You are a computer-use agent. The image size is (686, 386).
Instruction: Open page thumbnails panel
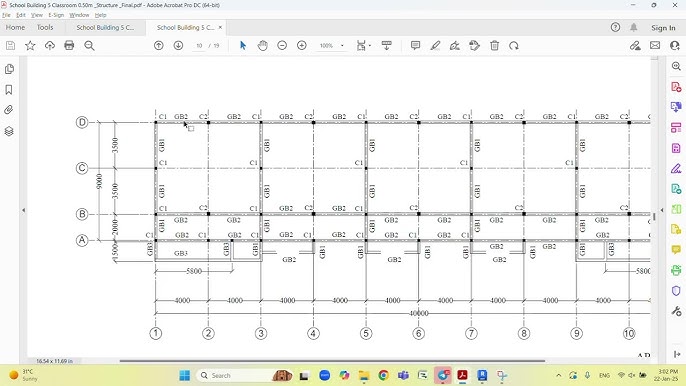click(9, 69)
